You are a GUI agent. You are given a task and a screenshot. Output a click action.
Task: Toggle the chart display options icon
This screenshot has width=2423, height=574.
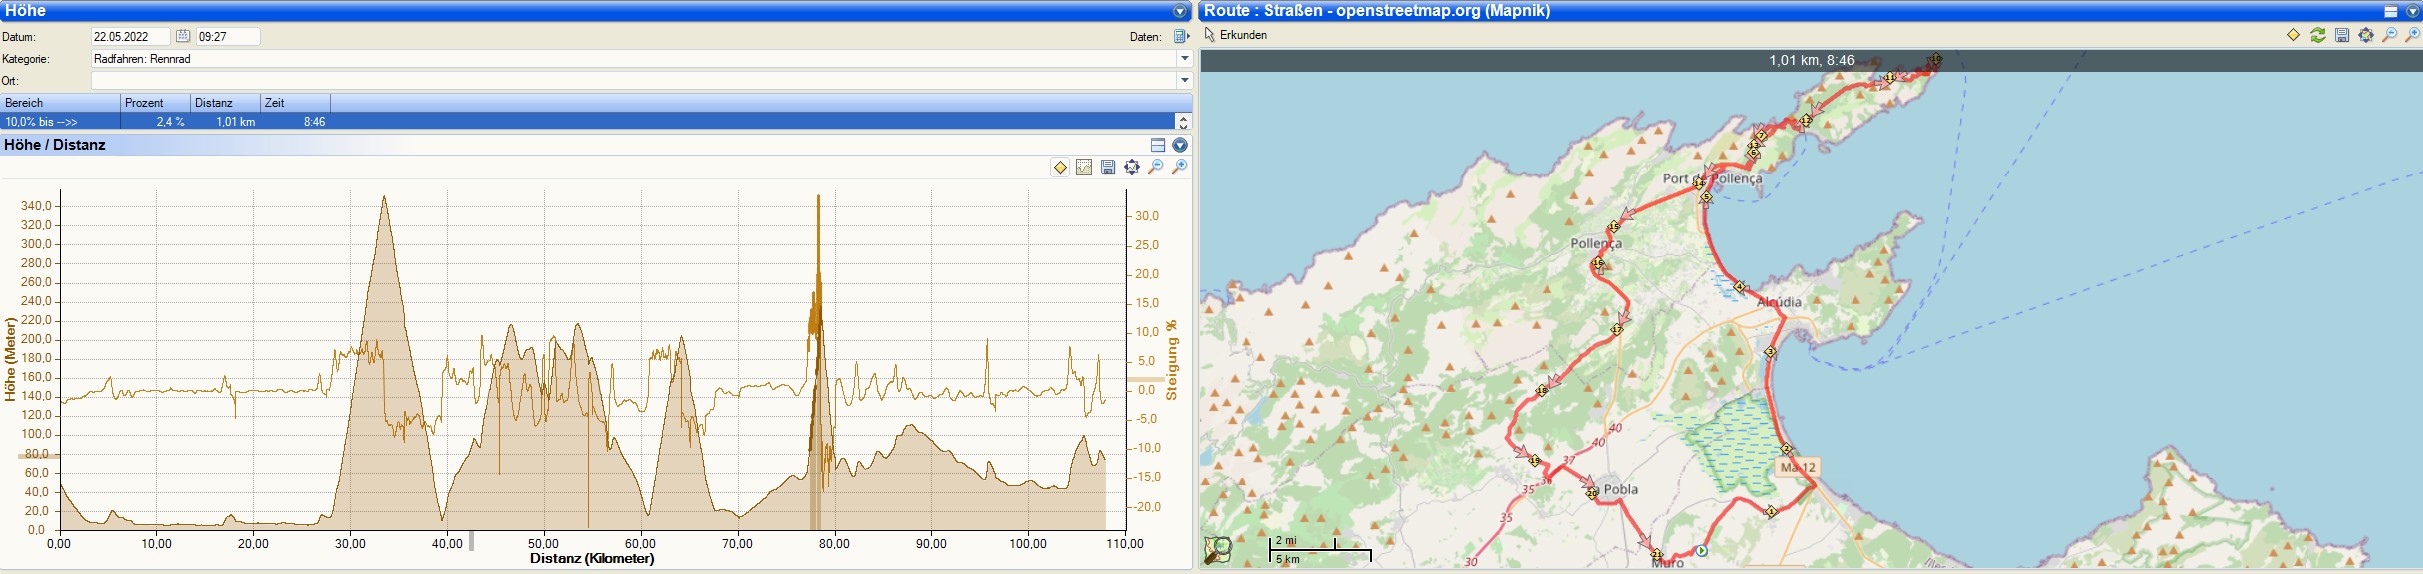coord(1084,167)
